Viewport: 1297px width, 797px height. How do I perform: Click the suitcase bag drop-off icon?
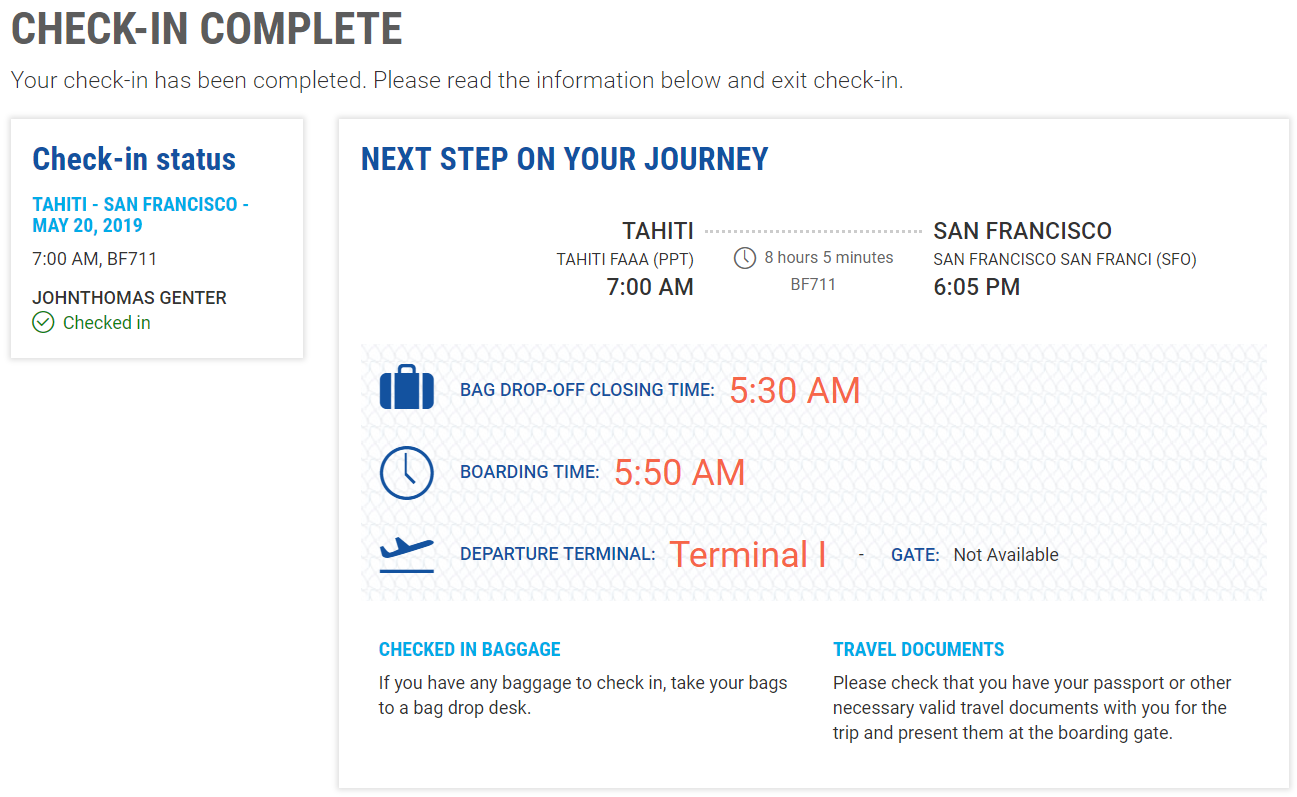[x=407, y=388]
